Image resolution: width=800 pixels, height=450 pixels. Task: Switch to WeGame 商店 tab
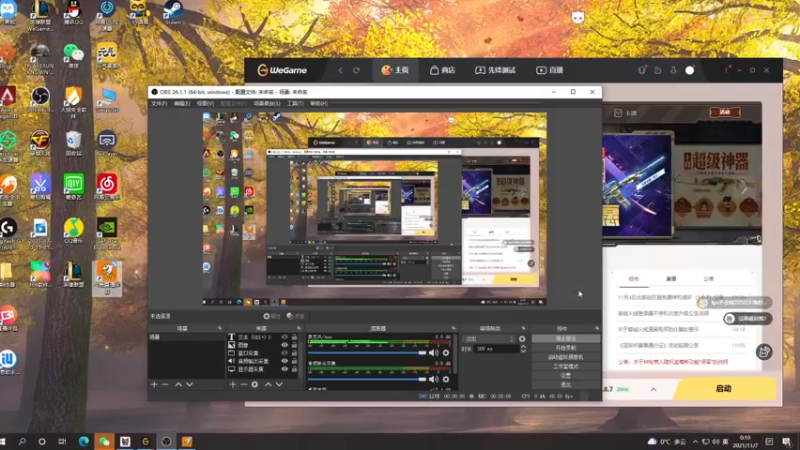442,70
